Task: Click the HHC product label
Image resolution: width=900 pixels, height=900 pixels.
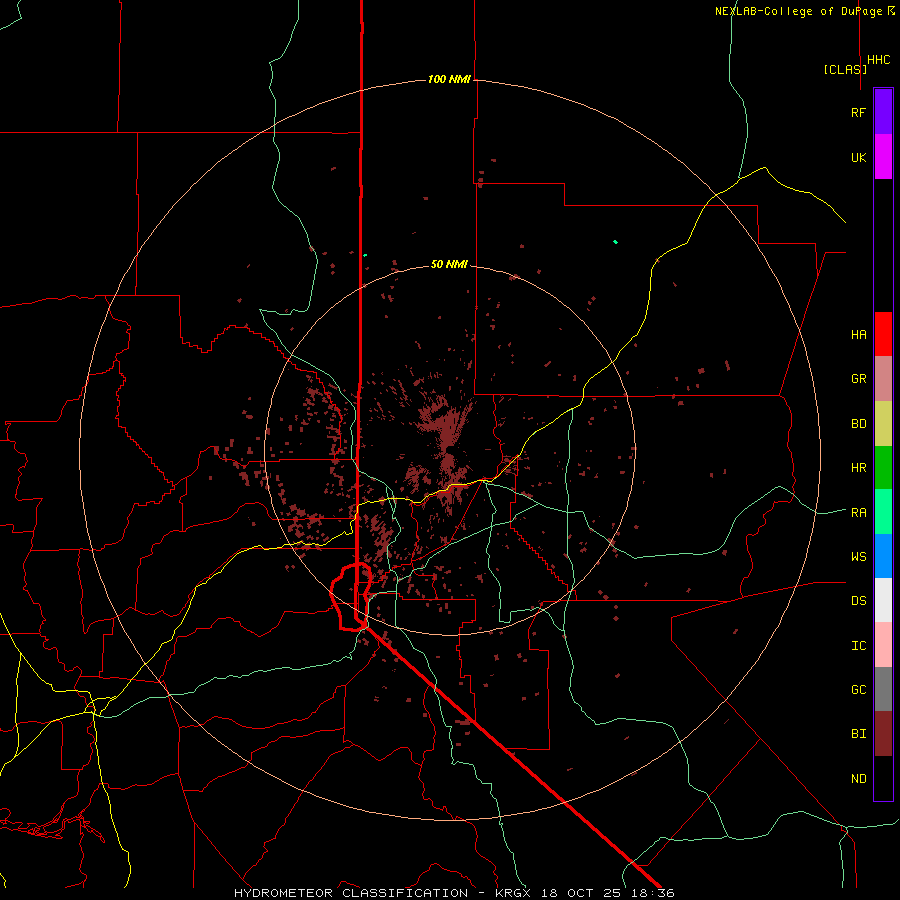Action: (x=879, y=60)
